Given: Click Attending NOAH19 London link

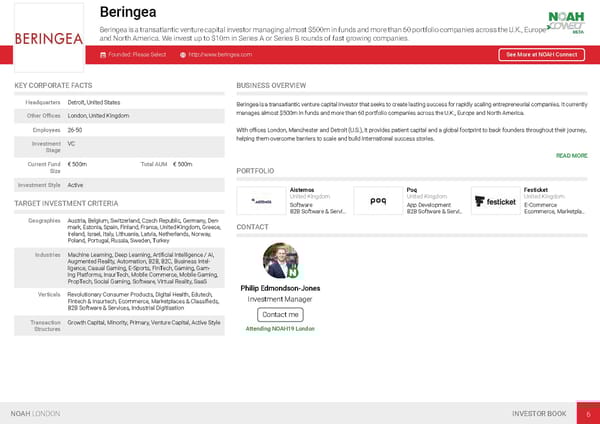Looking at the screenshot, I should pyautogui.click(x=280, y=329).
